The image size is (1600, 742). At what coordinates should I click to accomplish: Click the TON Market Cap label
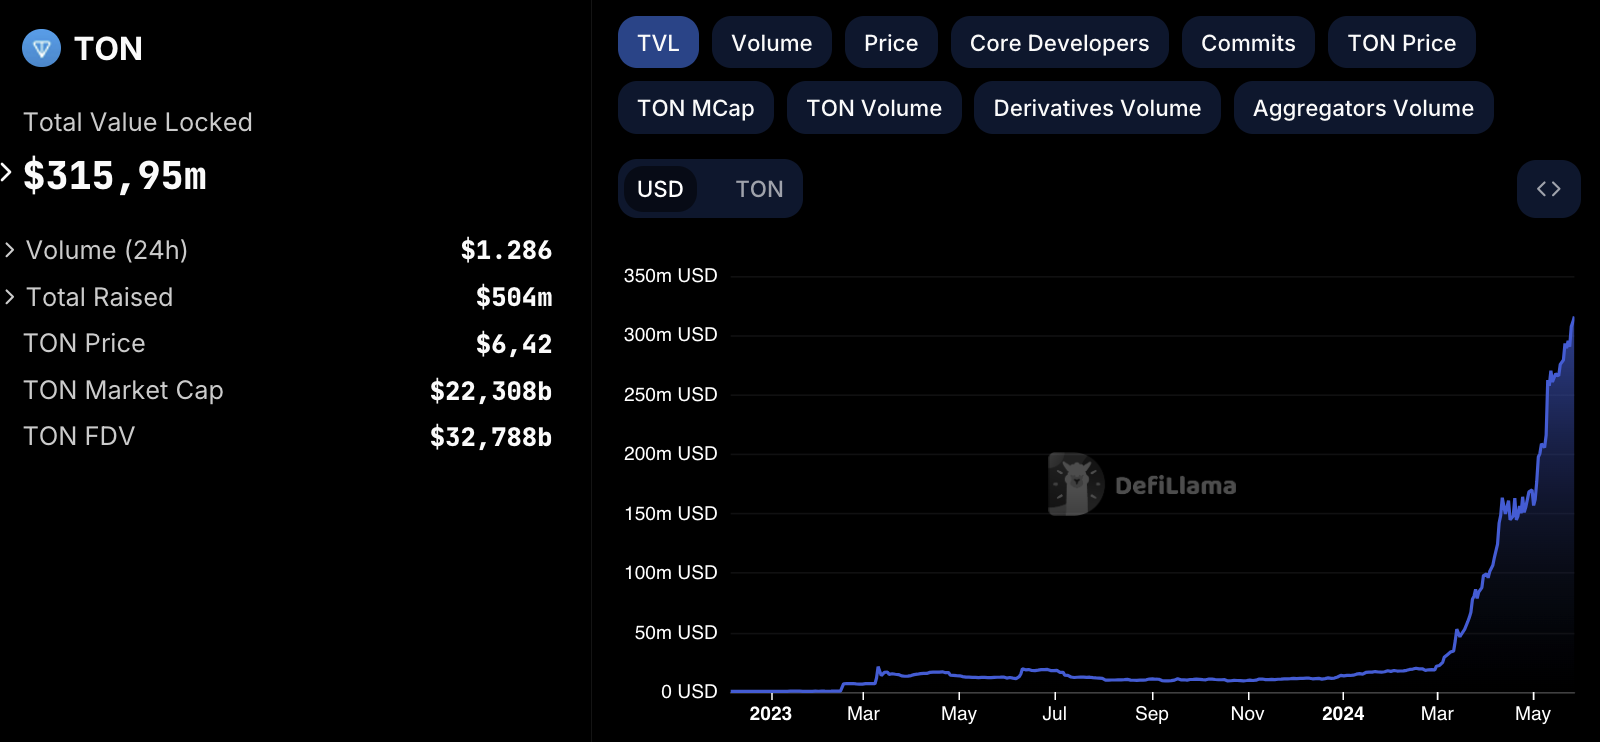click(x=123, y=390)
